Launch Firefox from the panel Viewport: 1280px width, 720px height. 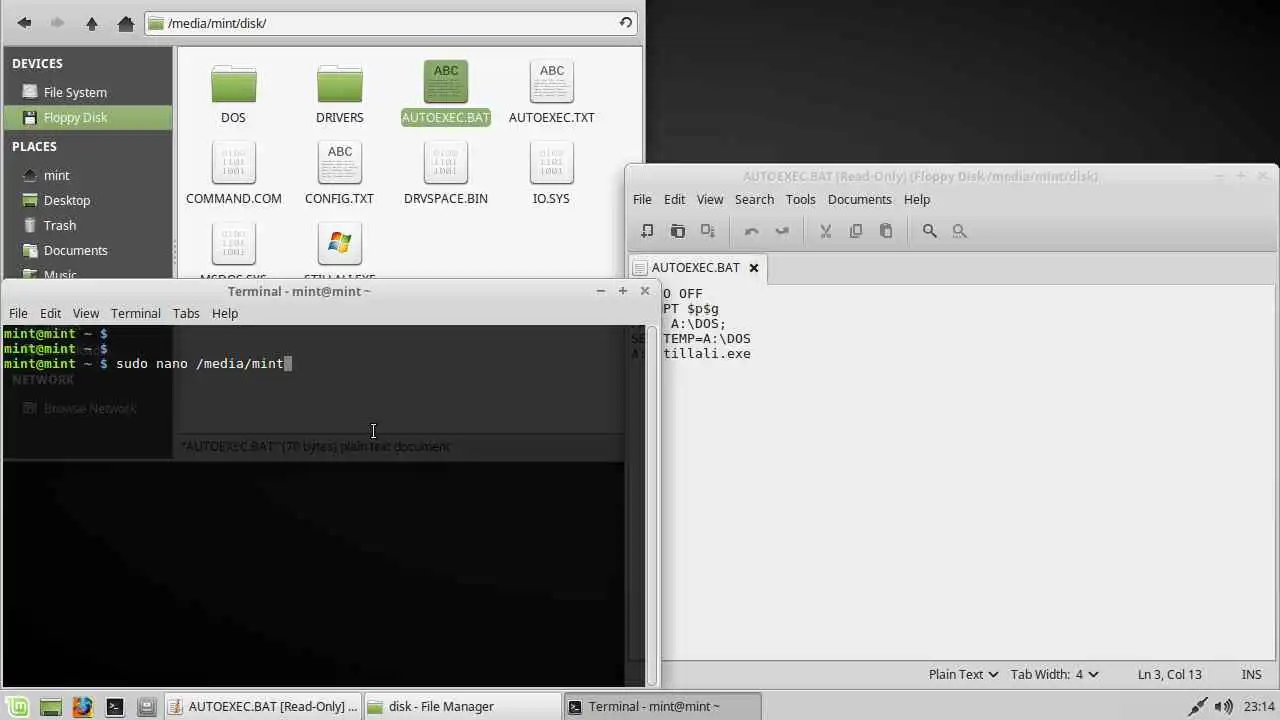pyautogui.click(x=83, y=707)
